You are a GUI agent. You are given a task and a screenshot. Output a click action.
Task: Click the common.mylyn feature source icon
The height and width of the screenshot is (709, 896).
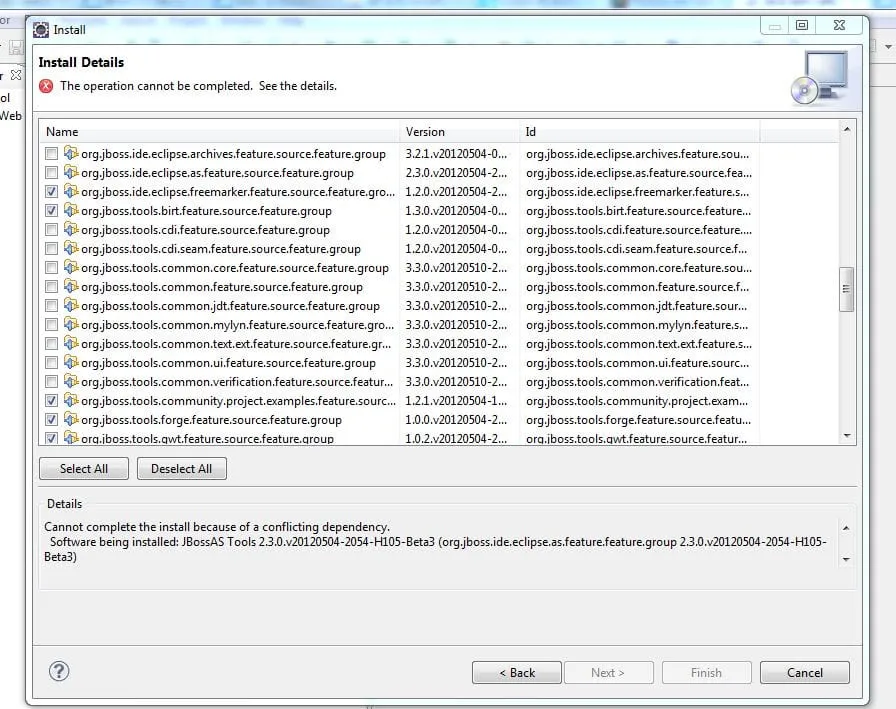coord(71,324)
